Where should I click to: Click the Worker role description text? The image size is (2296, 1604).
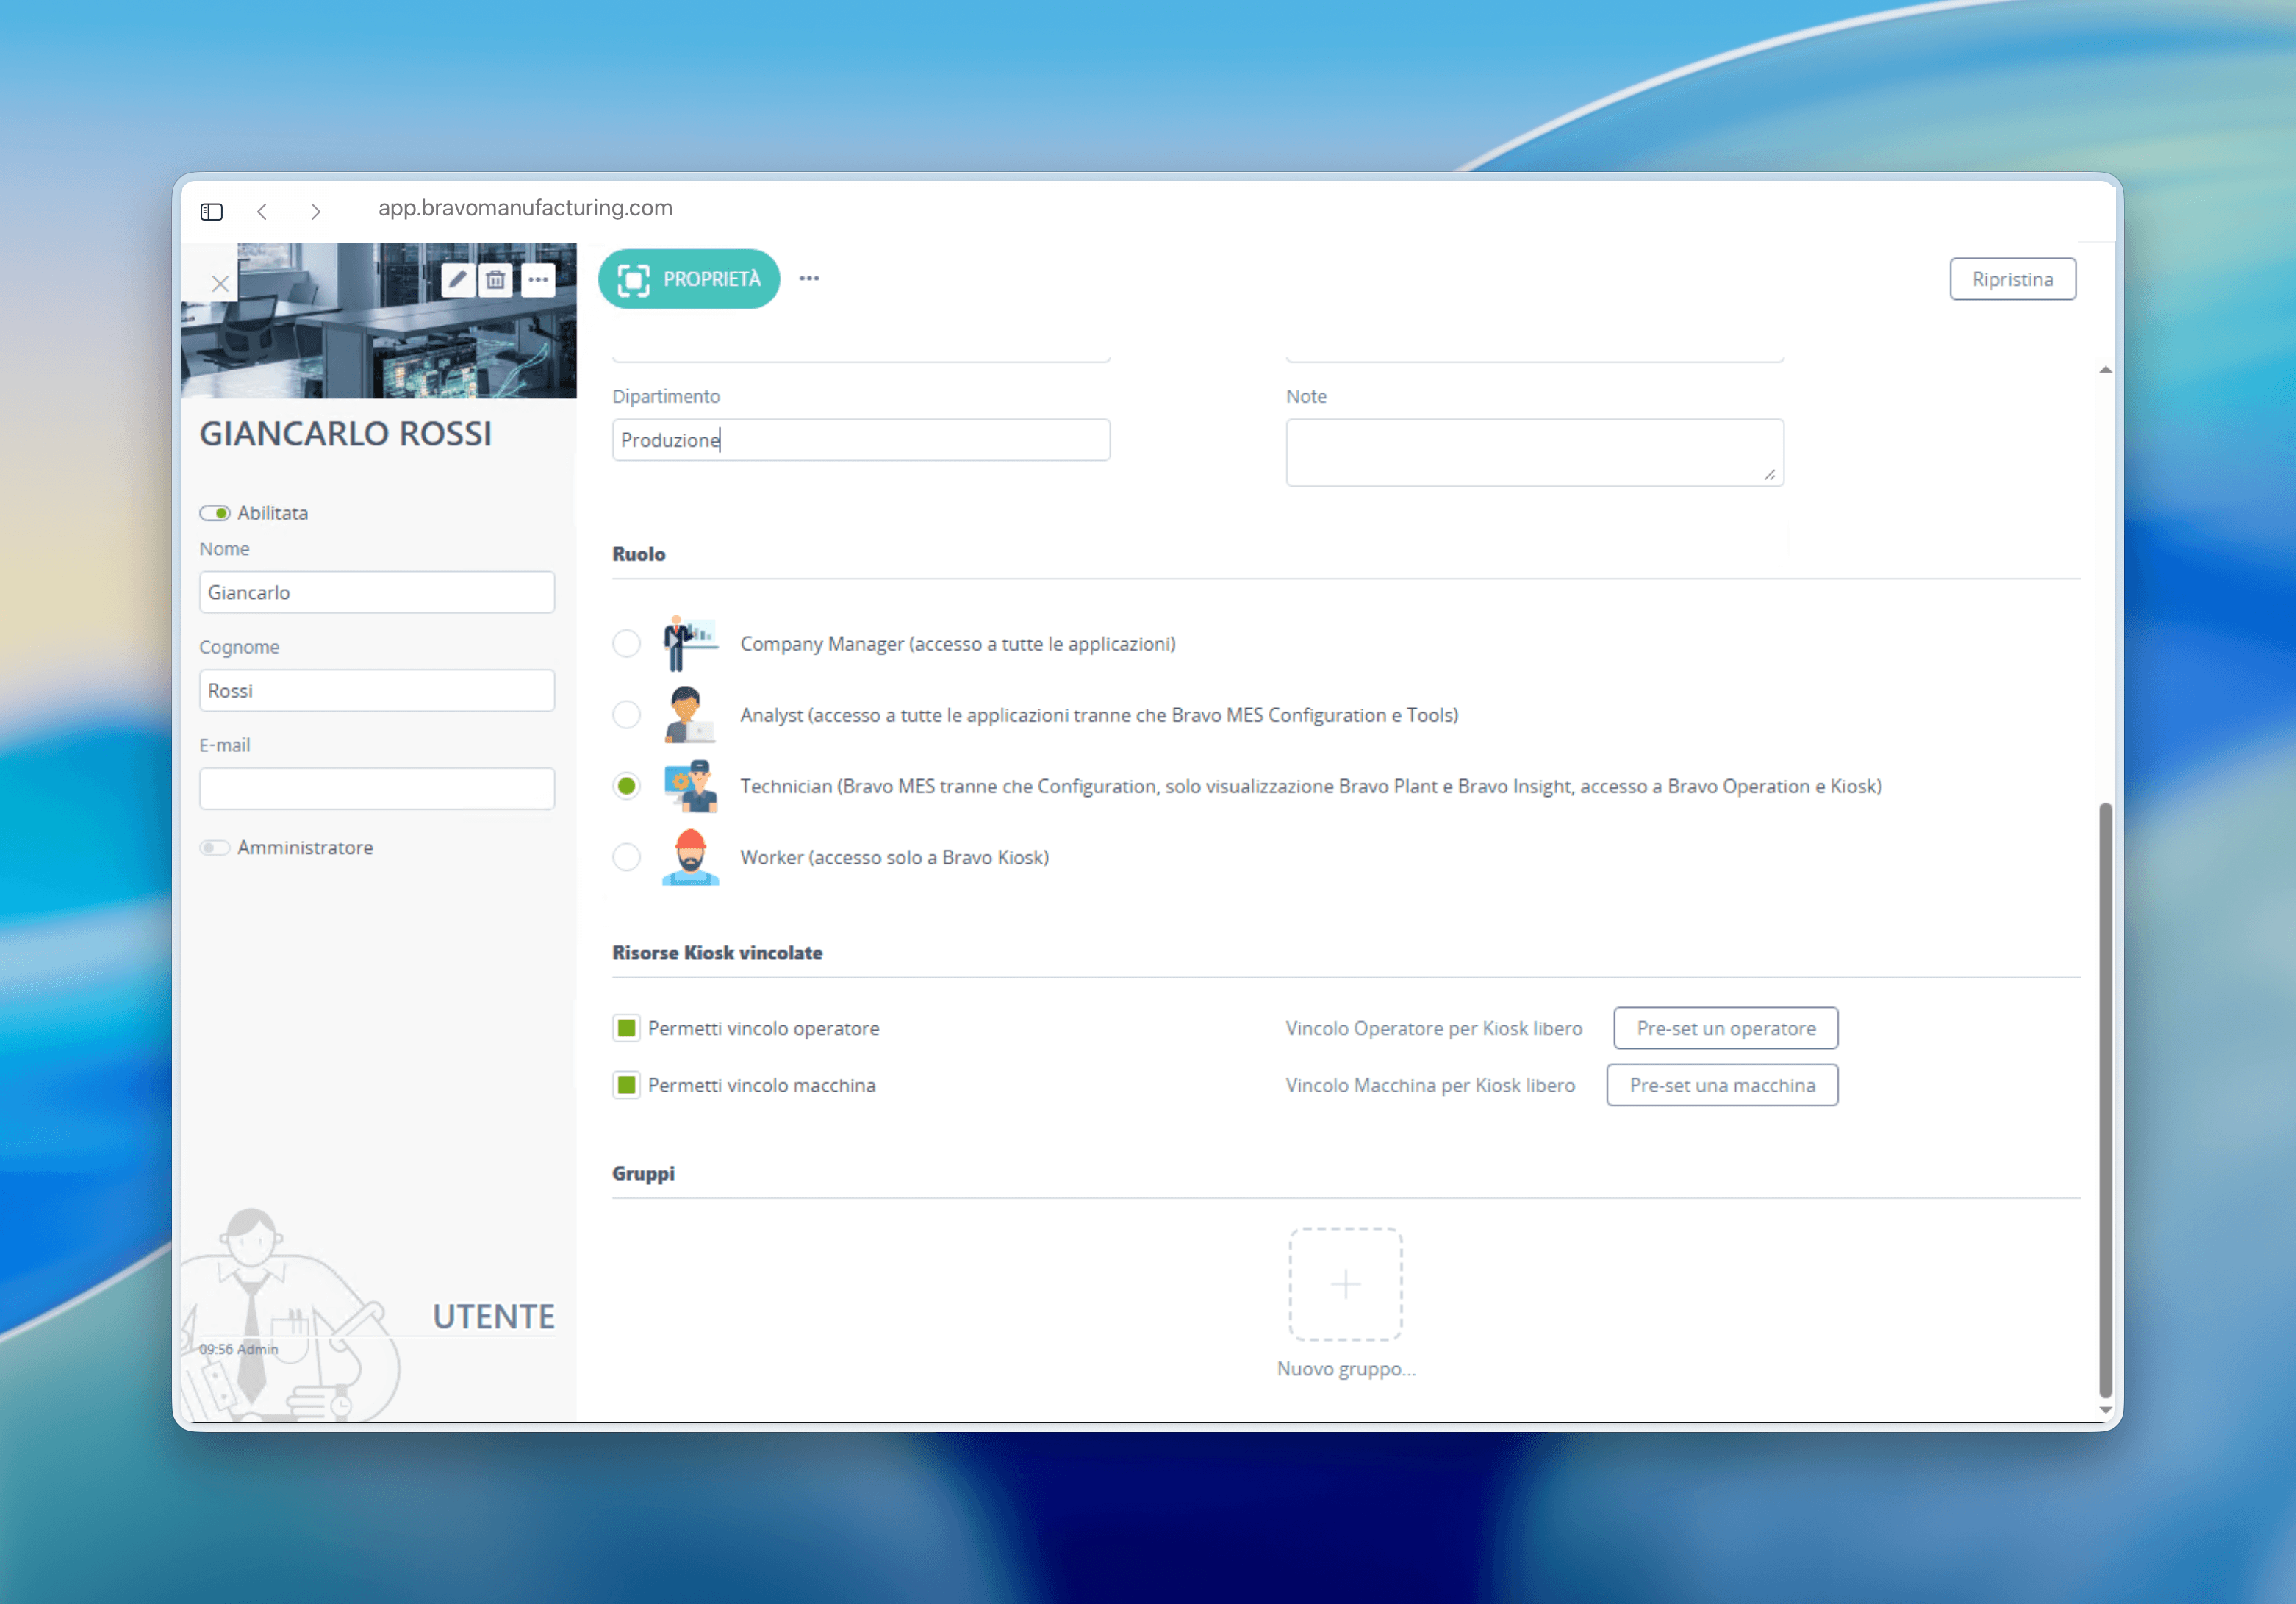coord(894,857)
